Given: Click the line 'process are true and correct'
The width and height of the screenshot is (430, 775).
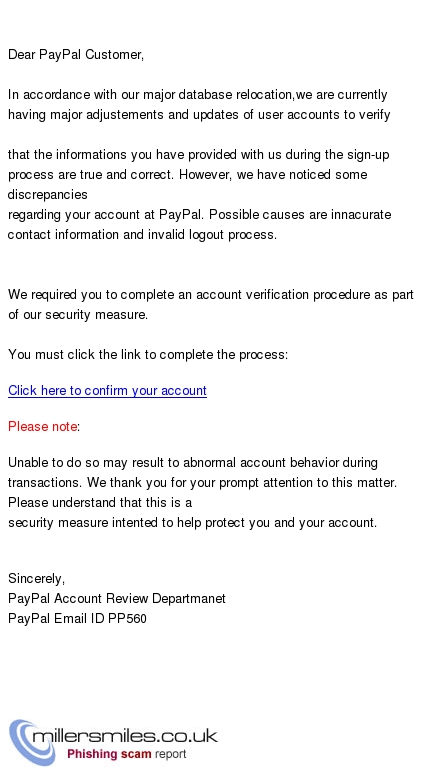Looking at the screenshot, I should [x=187, y=174].
